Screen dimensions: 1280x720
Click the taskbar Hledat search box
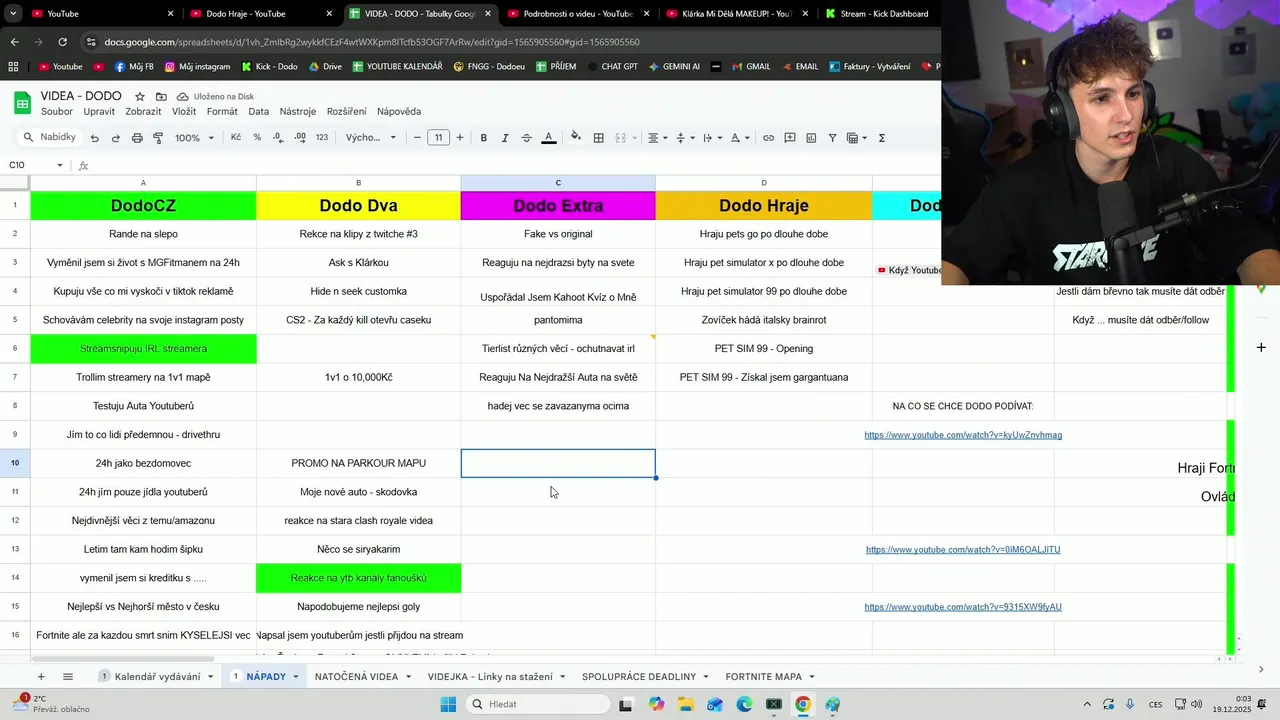coord(538,704)
